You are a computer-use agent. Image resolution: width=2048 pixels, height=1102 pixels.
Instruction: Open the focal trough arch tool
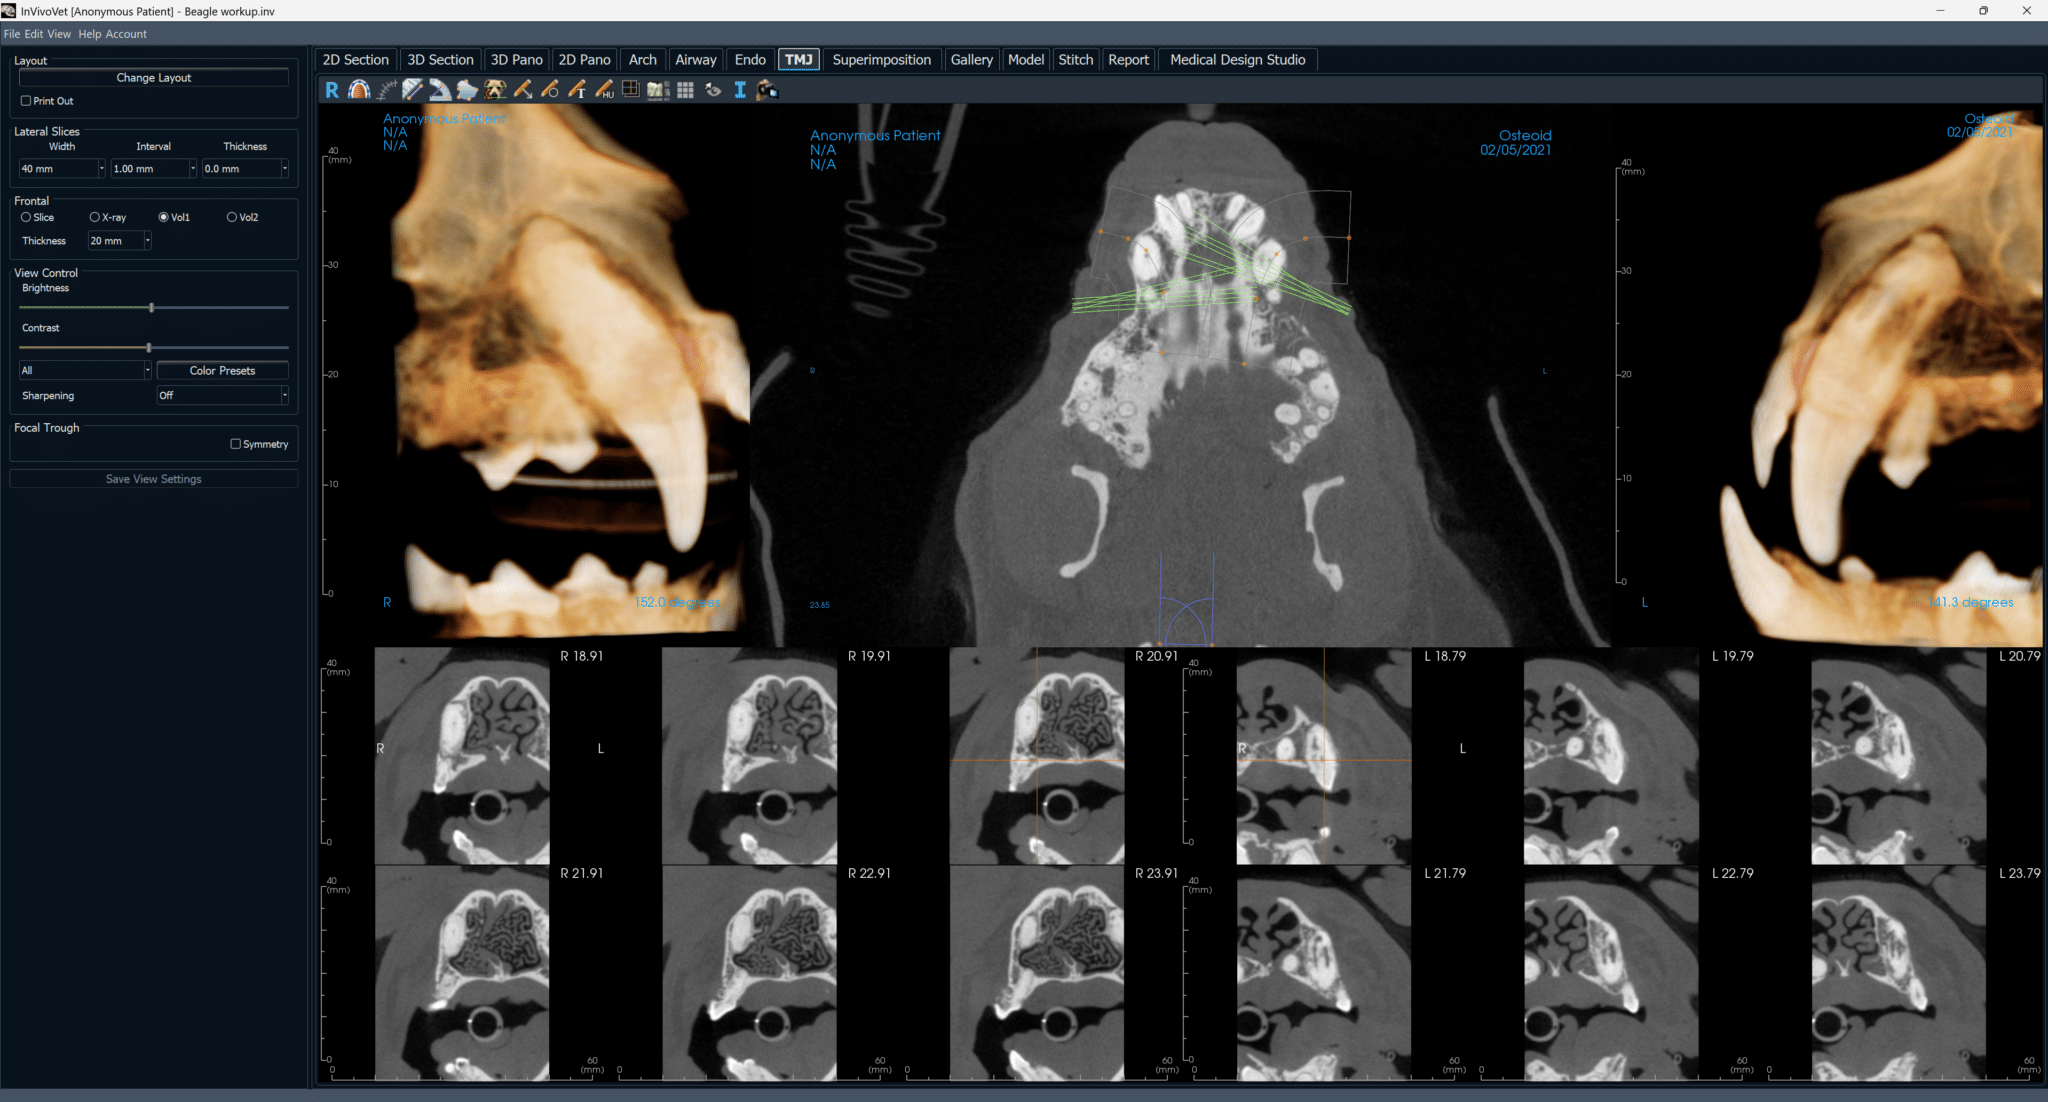[358, 90]
